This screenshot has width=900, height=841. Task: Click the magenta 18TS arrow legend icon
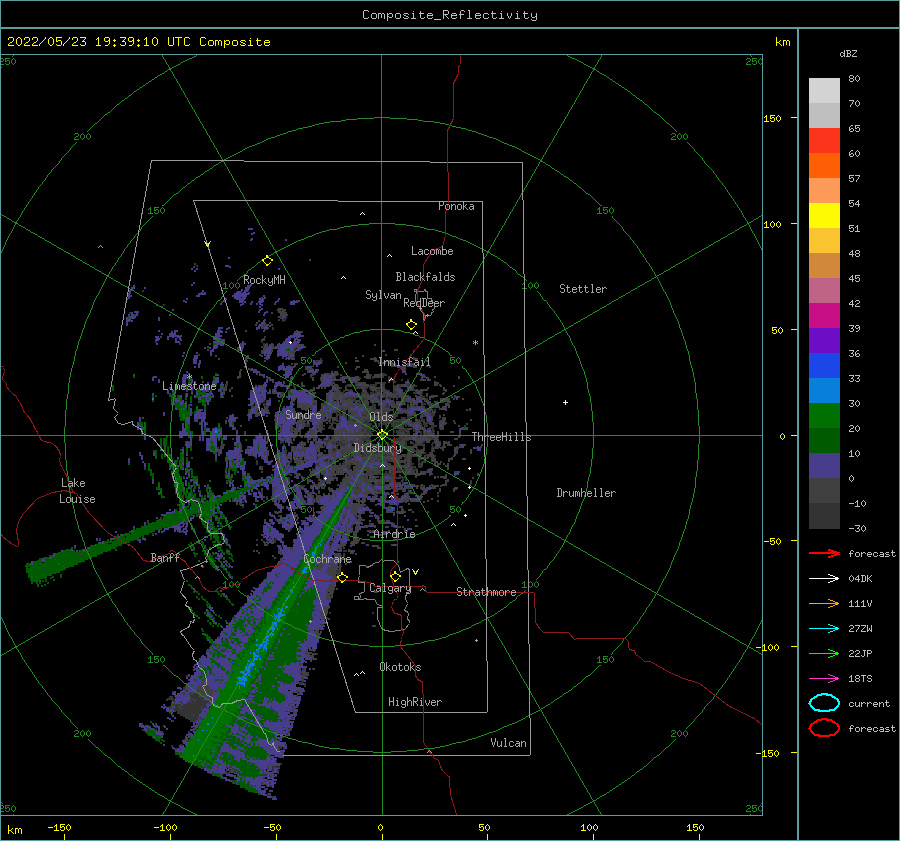(x=824, y=679)
